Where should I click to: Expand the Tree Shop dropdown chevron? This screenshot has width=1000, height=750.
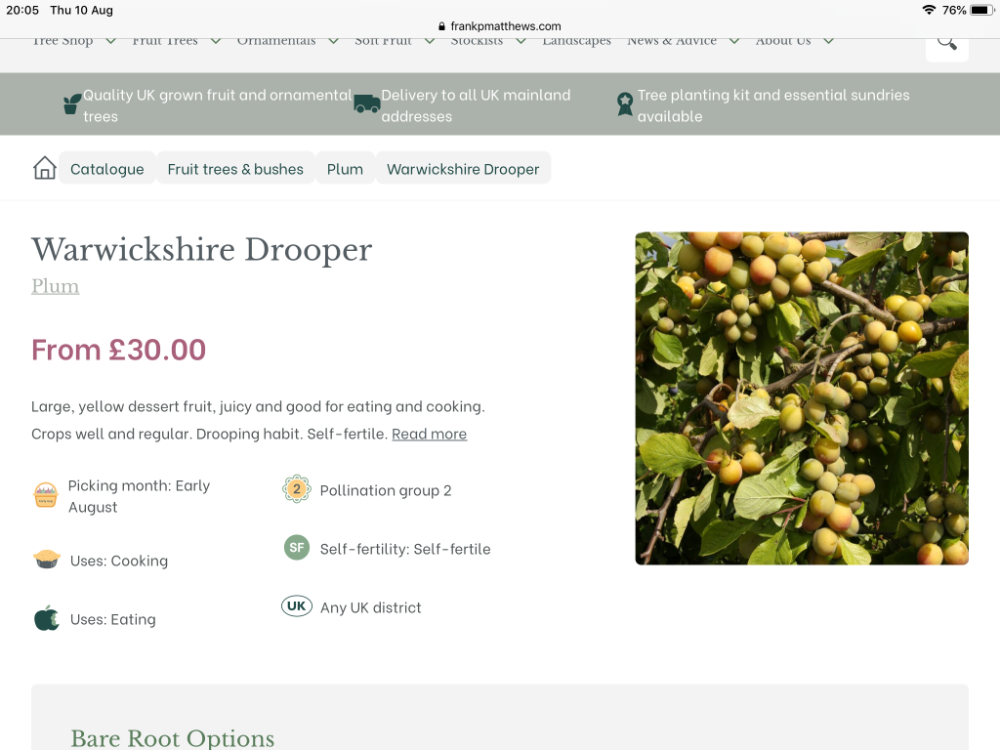pos(110,41)
